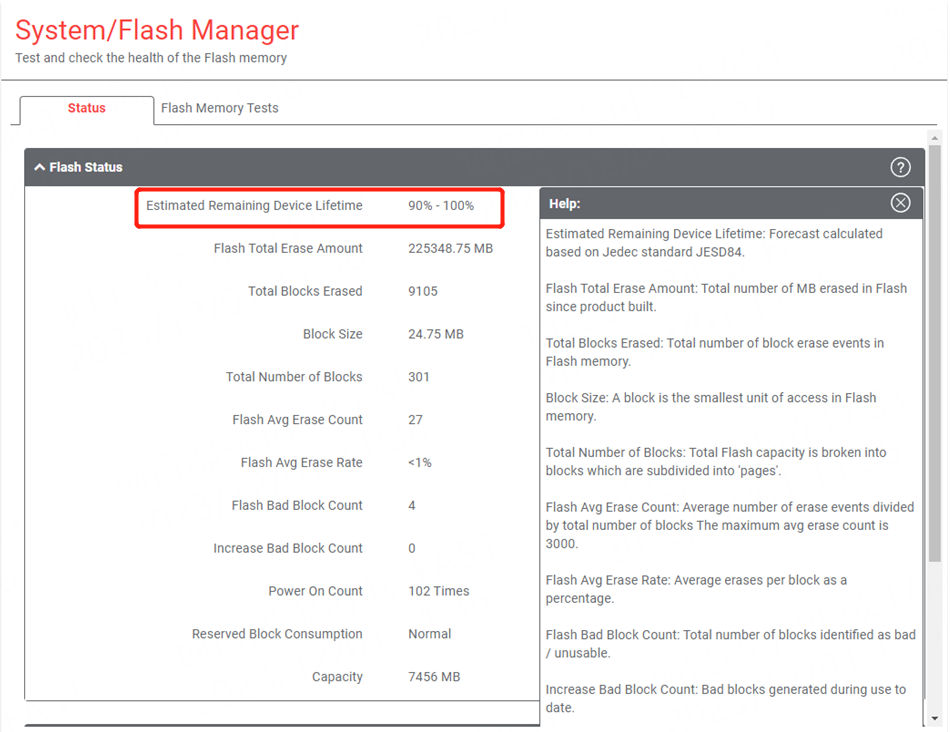The image size is (950, 732).
Task: Click the Capacity 7456 MB value
Action: click(434, 677)
